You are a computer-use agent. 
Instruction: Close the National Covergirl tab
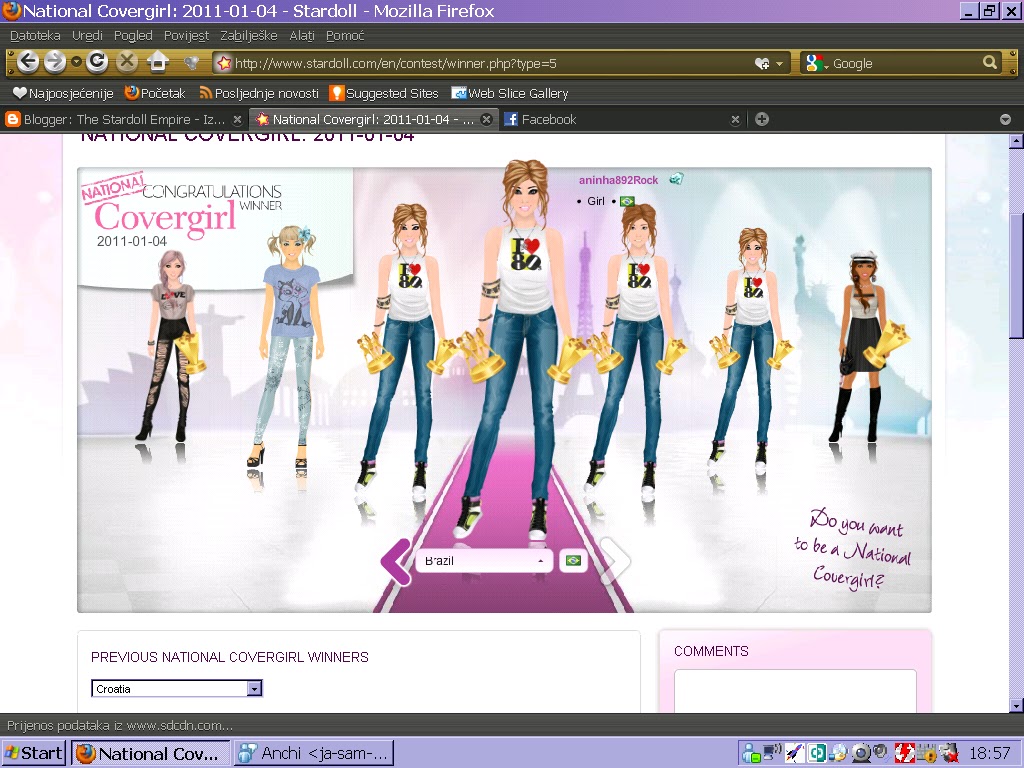click(x=487, y=120)
